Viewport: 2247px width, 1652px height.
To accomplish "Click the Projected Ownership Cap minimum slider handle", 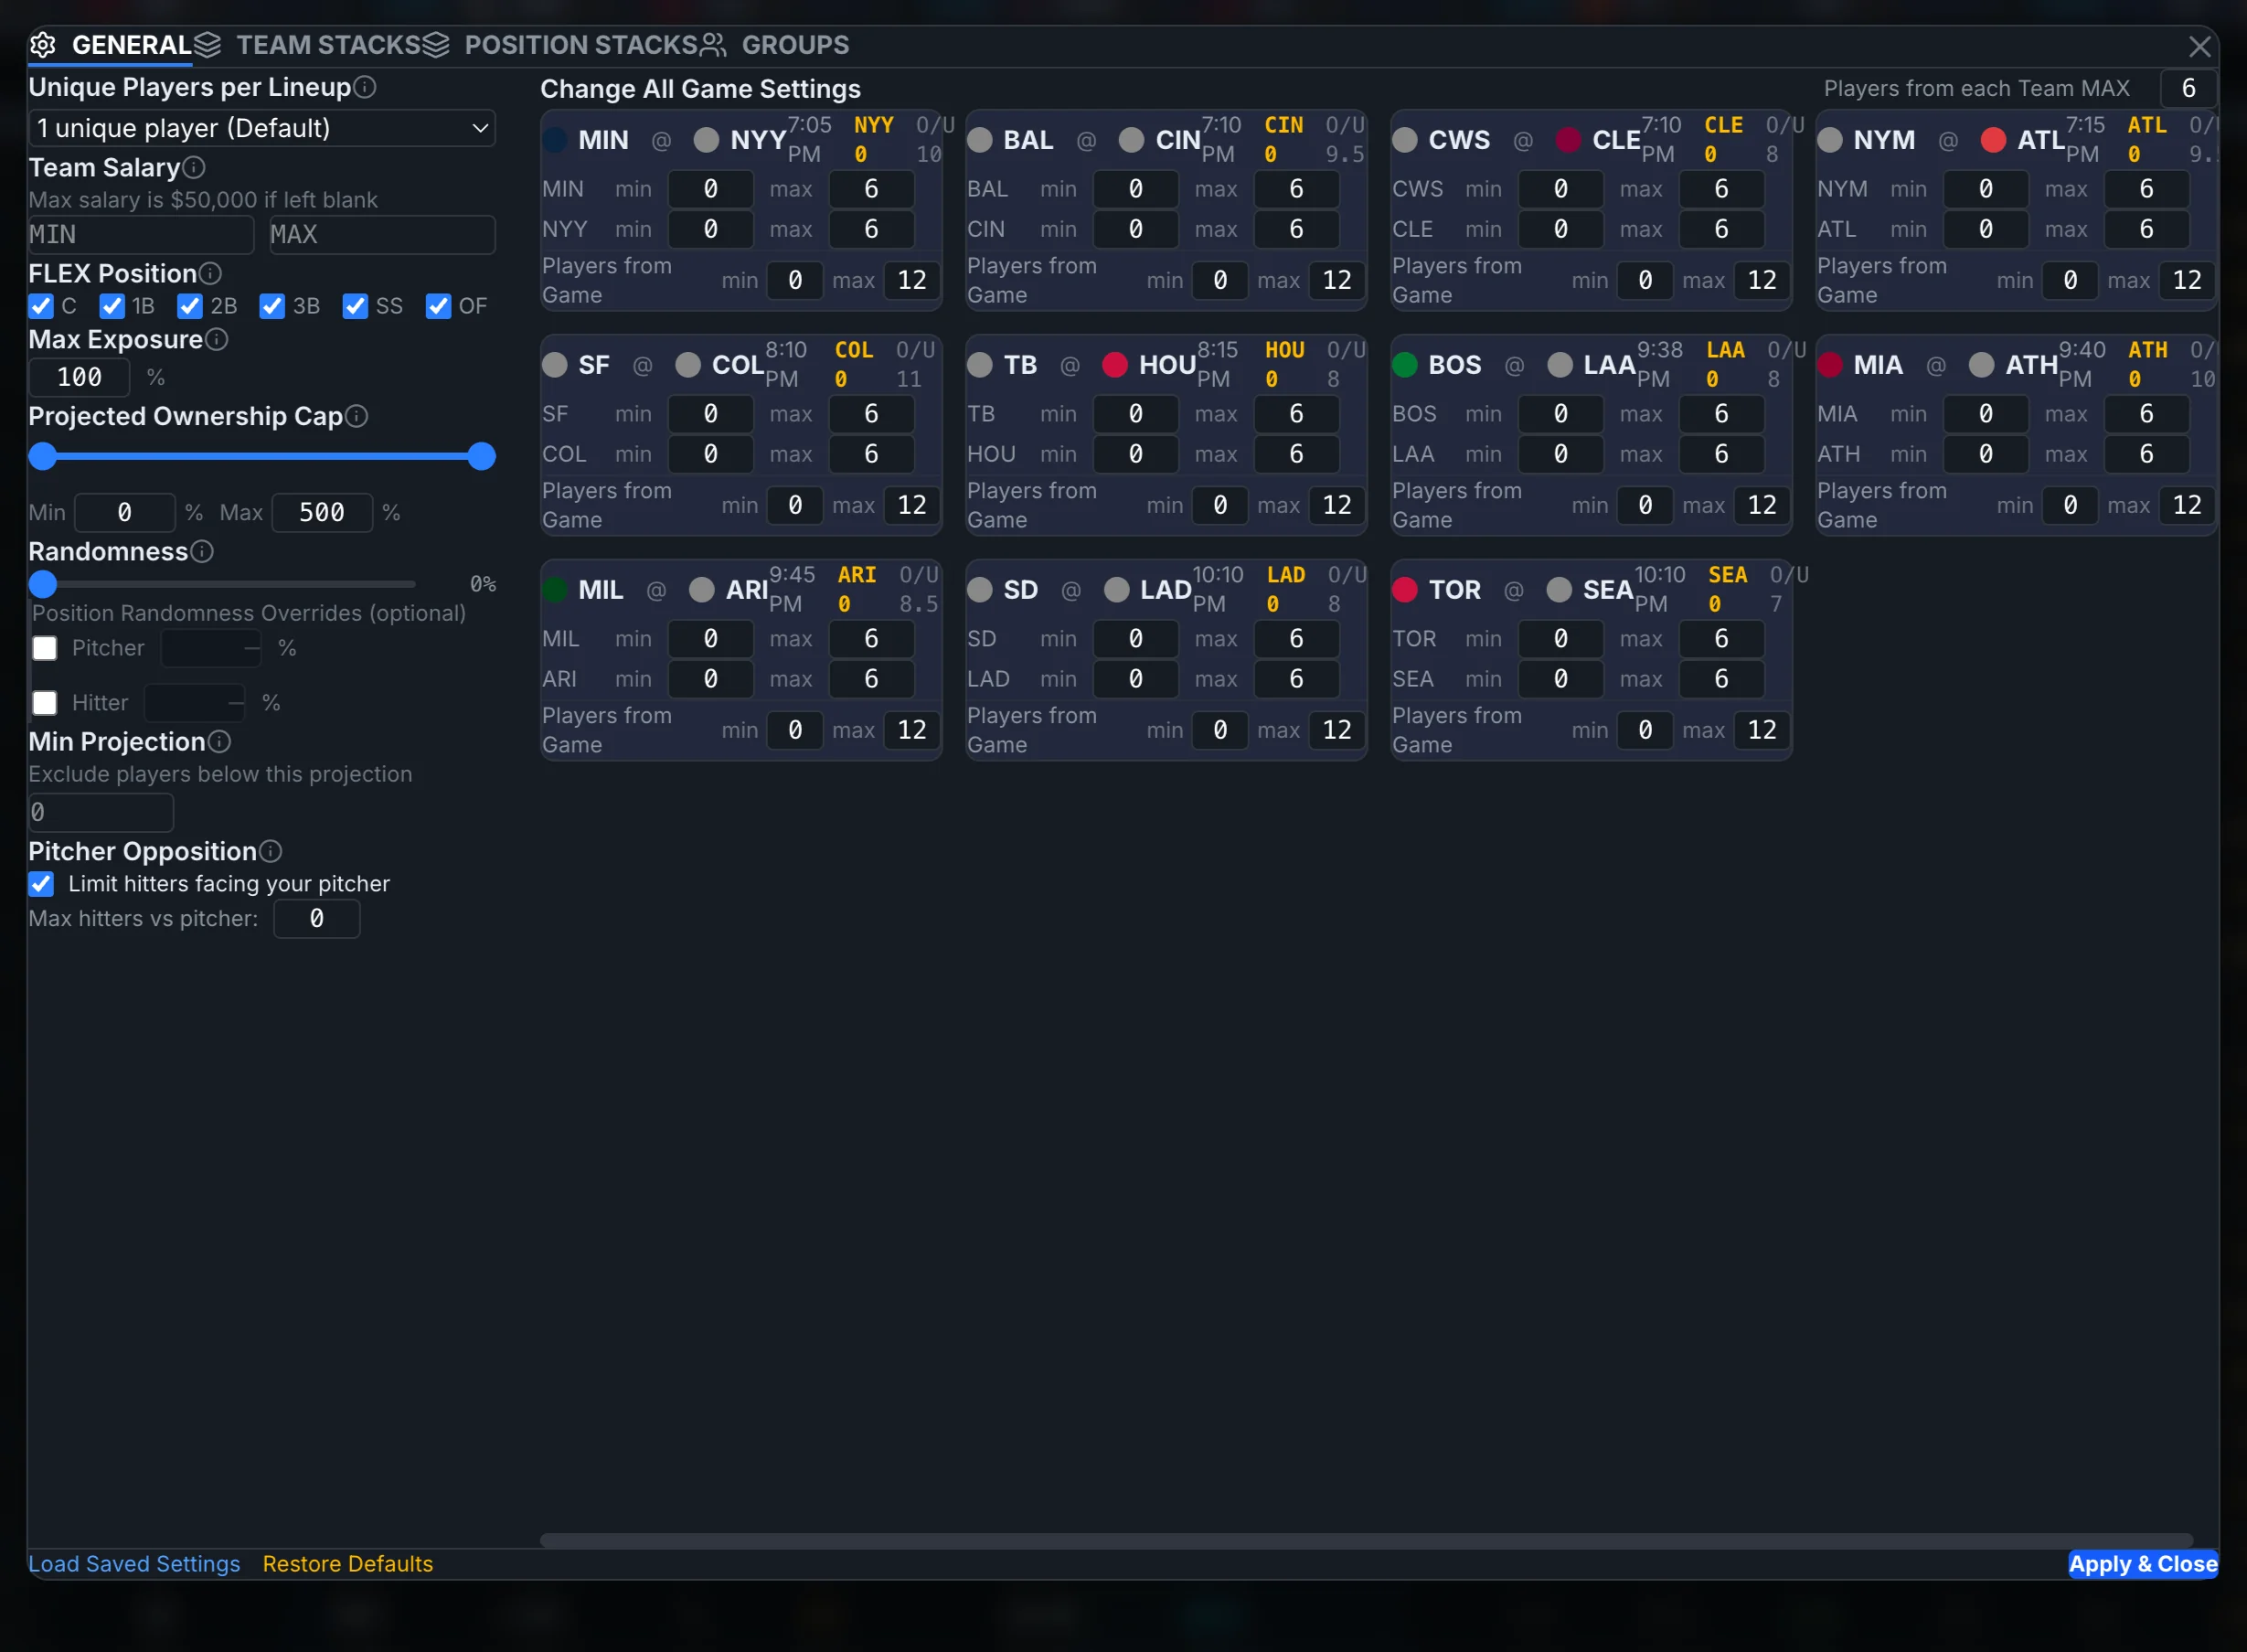I will (43, 456).
